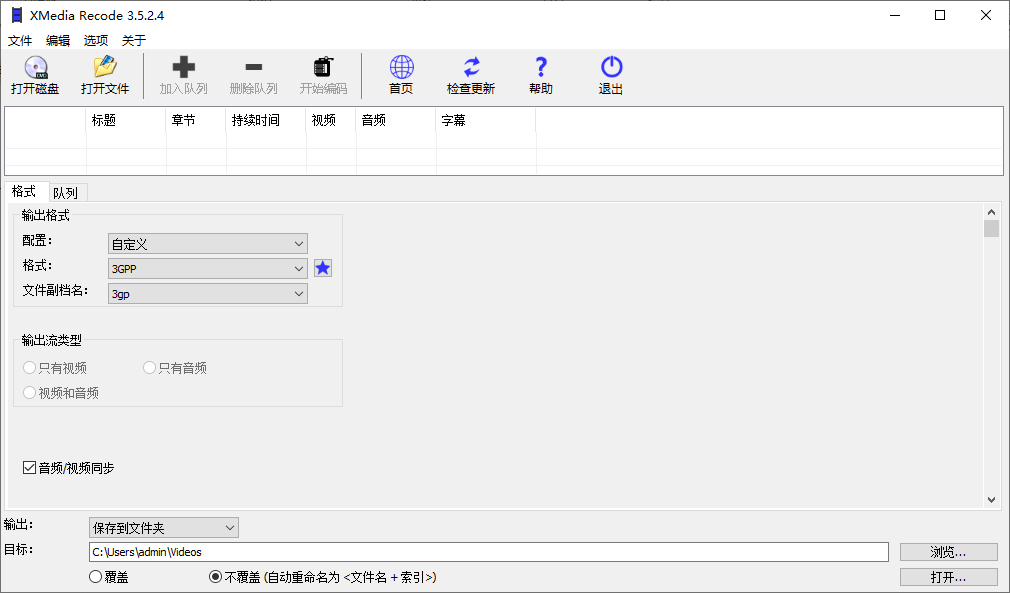This screenshot has height=593, width=1010.
Task: Open the 选项 menu
Action: click(x=95, y=40)
